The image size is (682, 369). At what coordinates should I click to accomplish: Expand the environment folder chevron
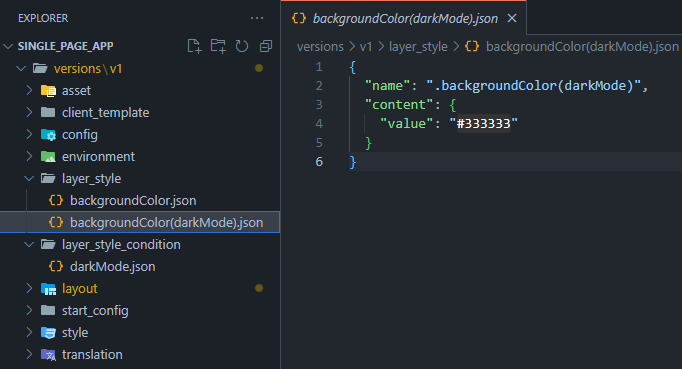(29, 156)
